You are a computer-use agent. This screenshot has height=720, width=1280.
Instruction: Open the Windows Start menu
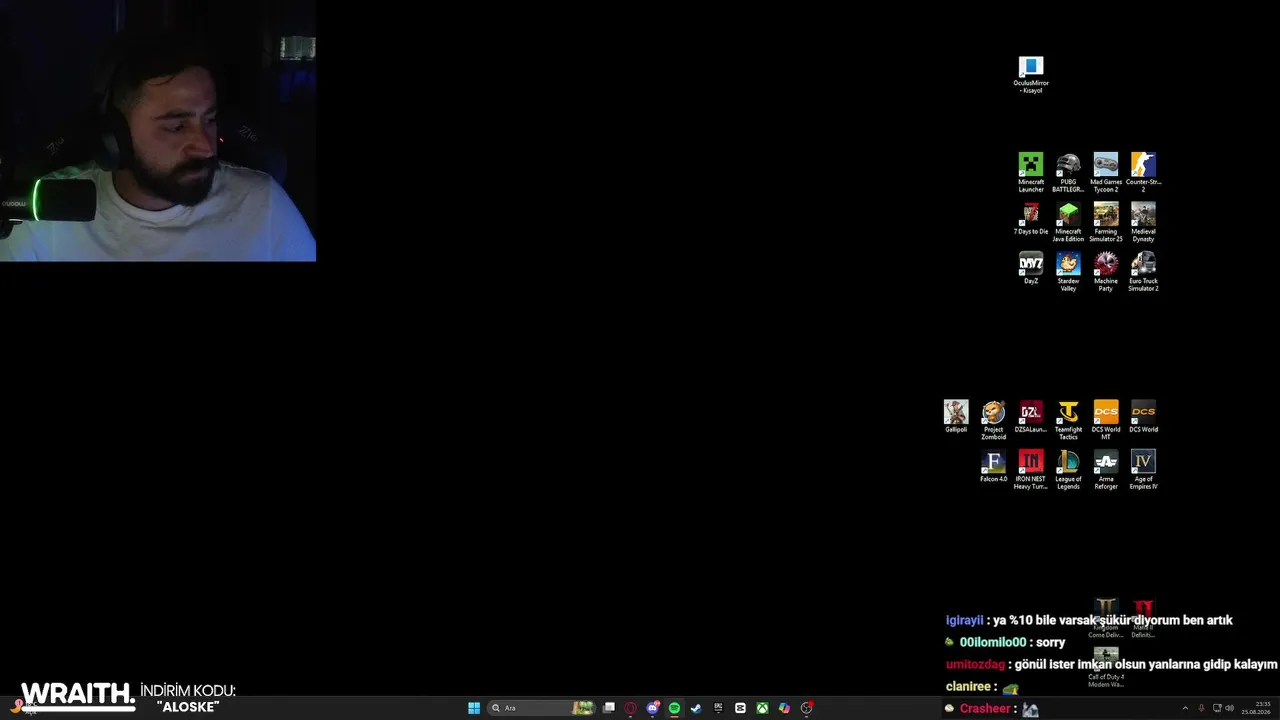(x=474, y=708)
